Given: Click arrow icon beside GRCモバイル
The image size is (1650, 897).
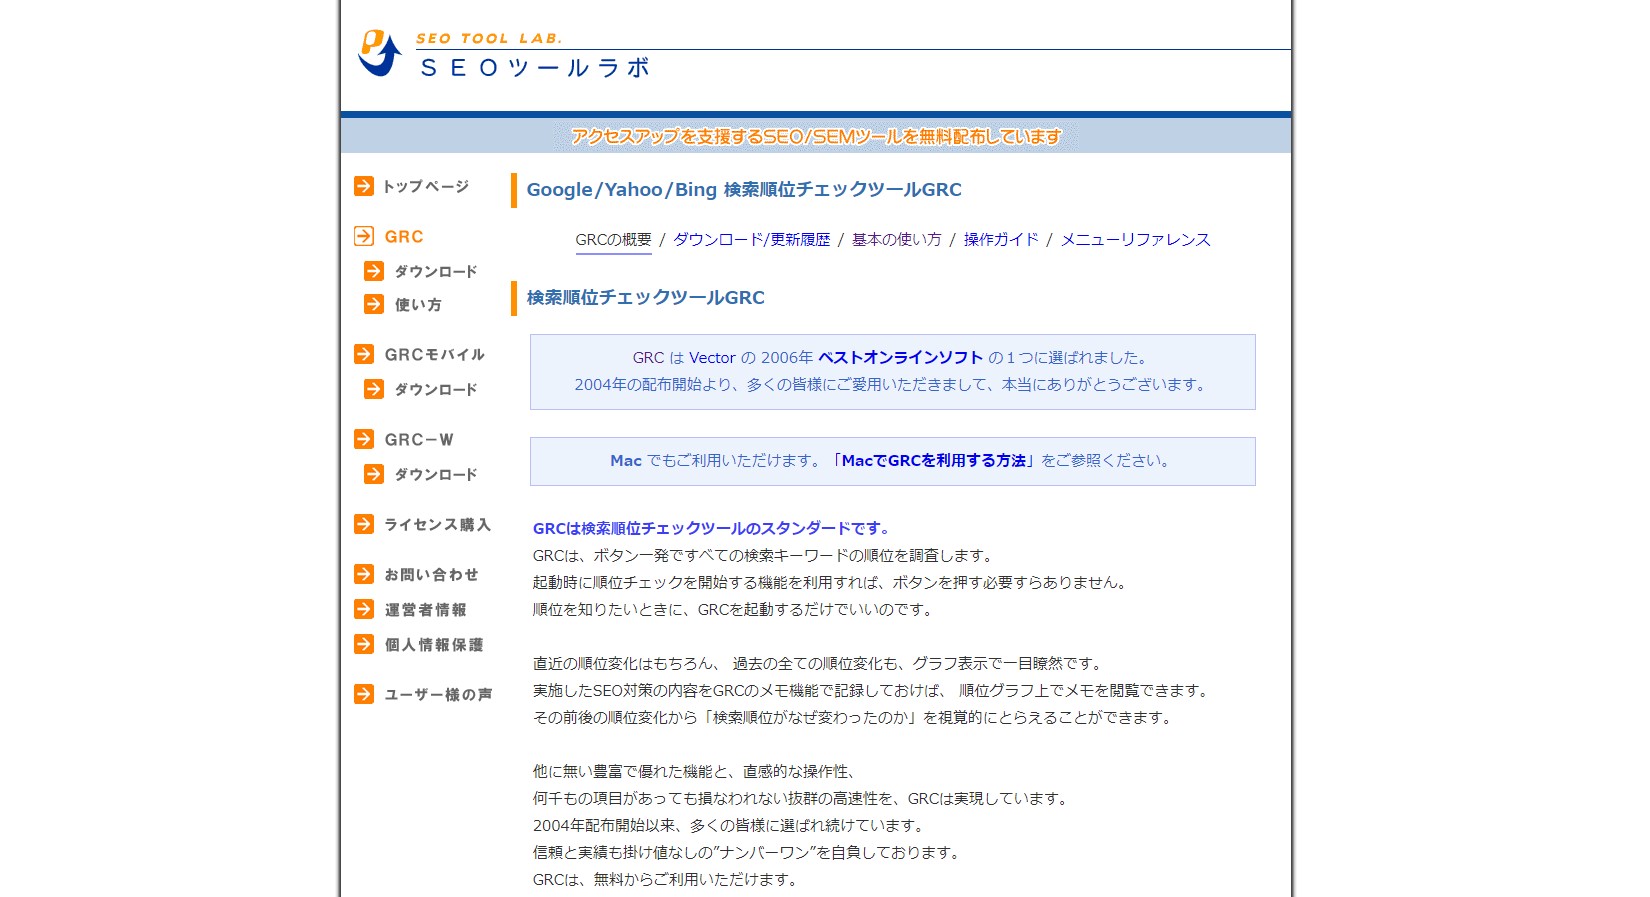Looking at the screenshot, I should (364, 354).
